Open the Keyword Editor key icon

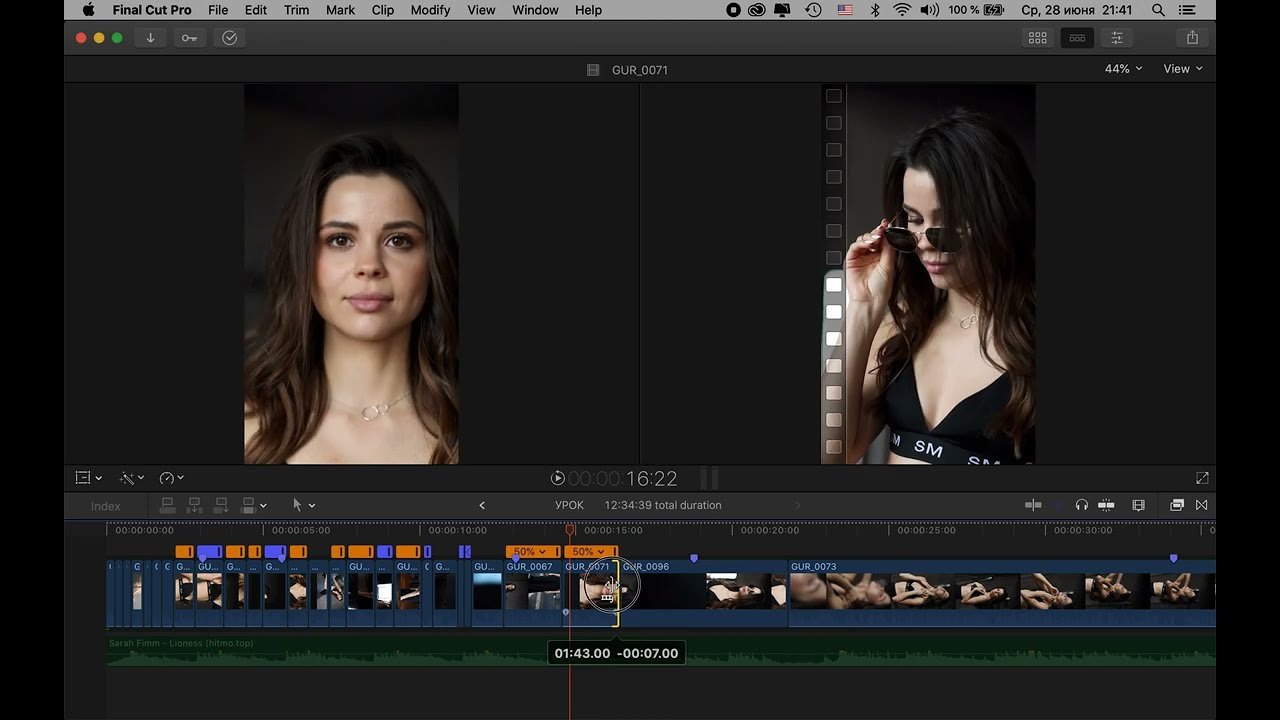[189, 38]
